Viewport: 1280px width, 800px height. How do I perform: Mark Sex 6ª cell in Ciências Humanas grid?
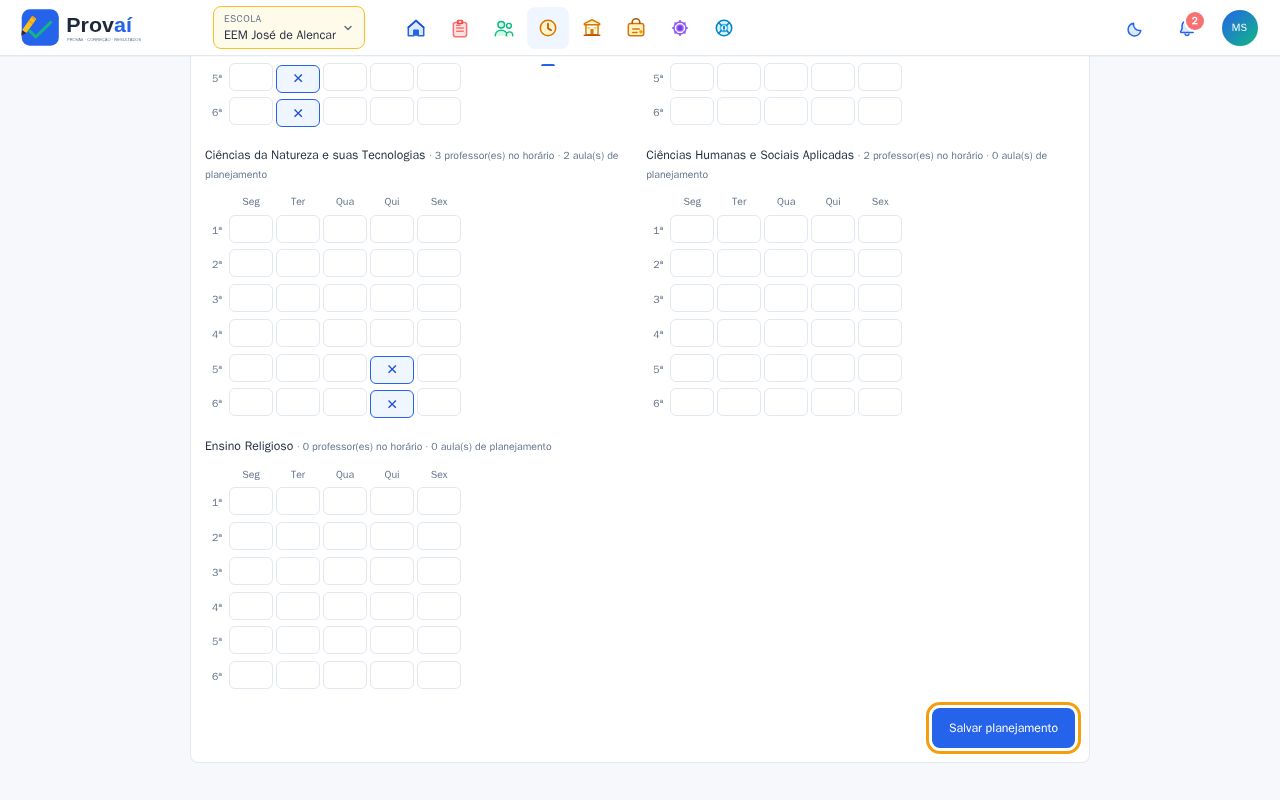(x=880, y=402)
